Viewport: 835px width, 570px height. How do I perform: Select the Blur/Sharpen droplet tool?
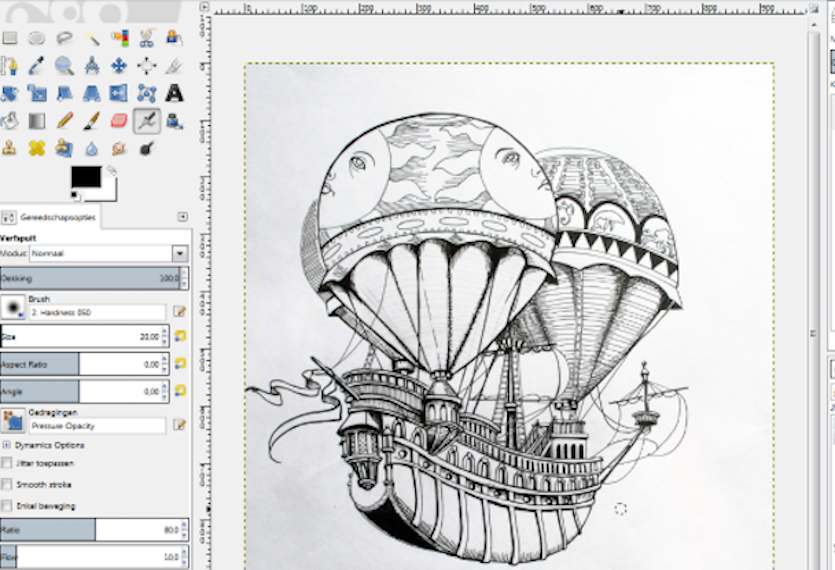92,148
